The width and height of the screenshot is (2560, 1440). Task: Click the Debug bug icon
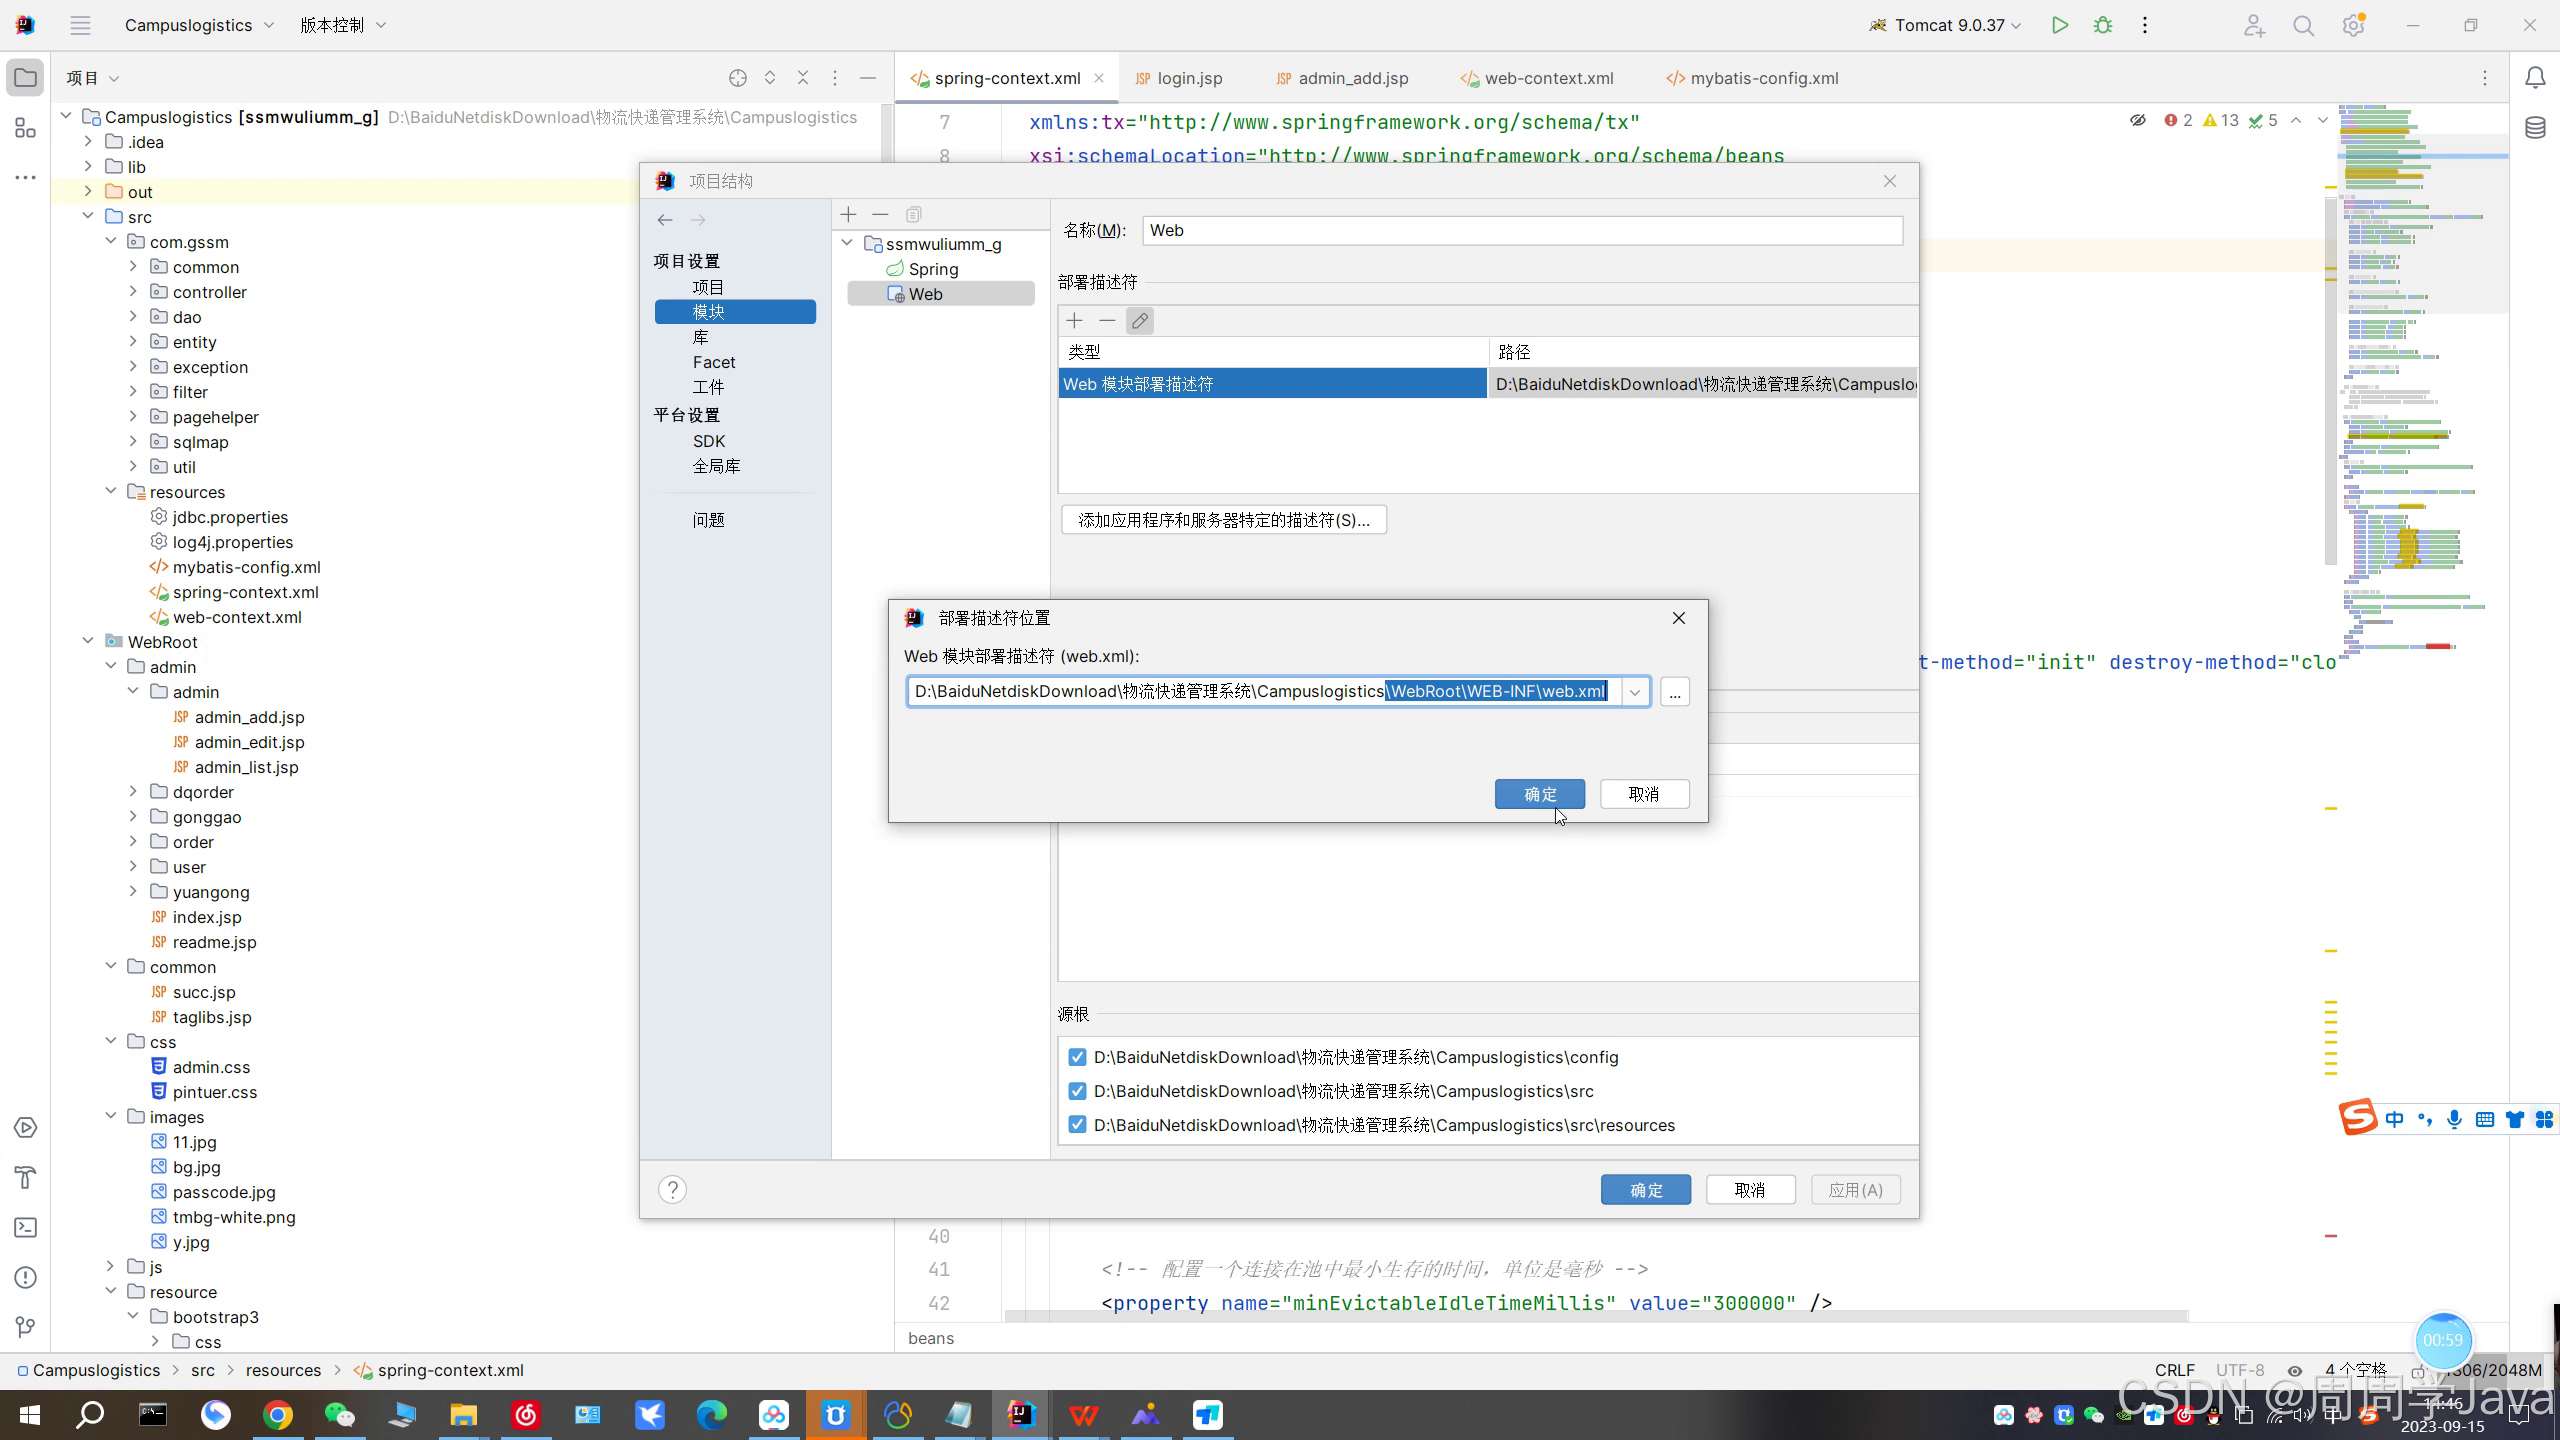[2103, 26]
